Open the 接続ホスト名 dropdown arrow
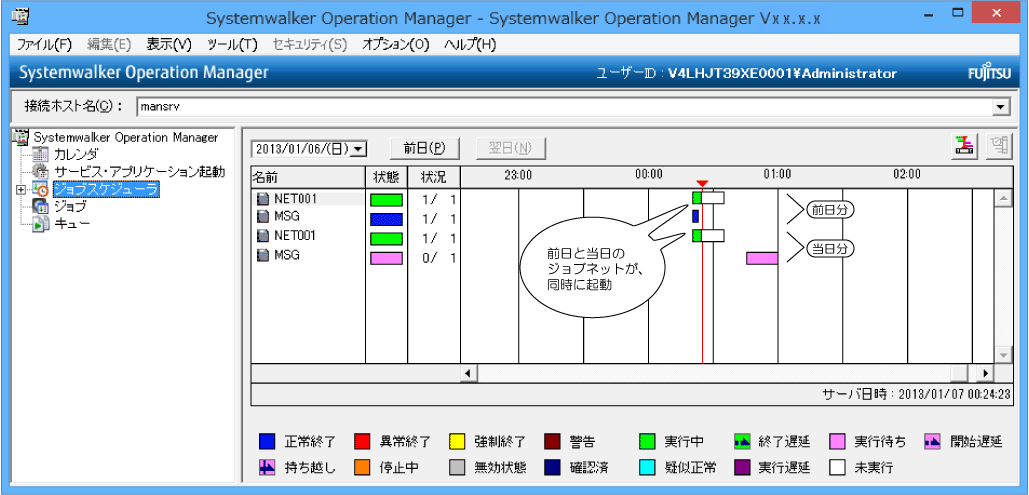 1001,107
